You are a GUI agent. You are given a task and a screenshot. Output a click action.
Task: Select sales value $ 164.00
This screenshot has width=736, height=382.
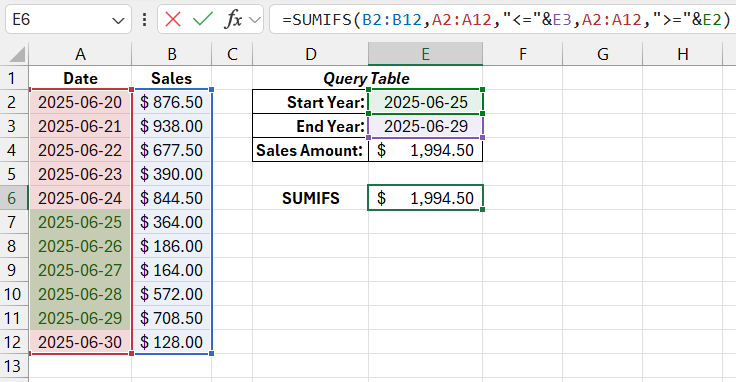[172, 270]
